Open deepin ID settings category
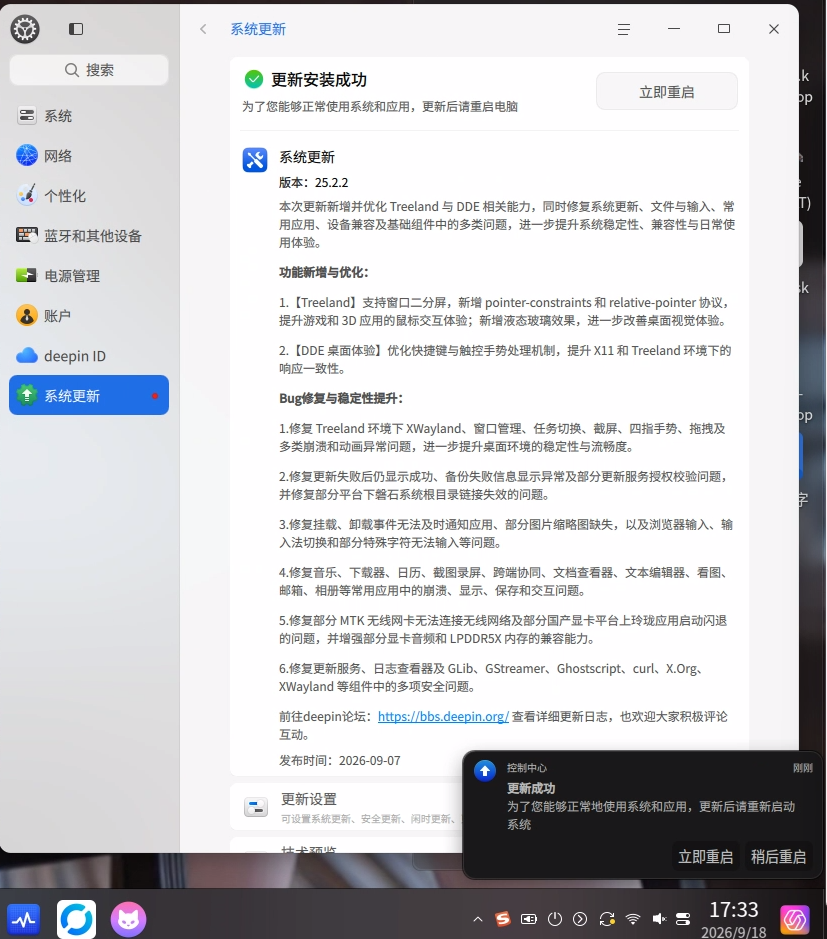 coord(89,356)
